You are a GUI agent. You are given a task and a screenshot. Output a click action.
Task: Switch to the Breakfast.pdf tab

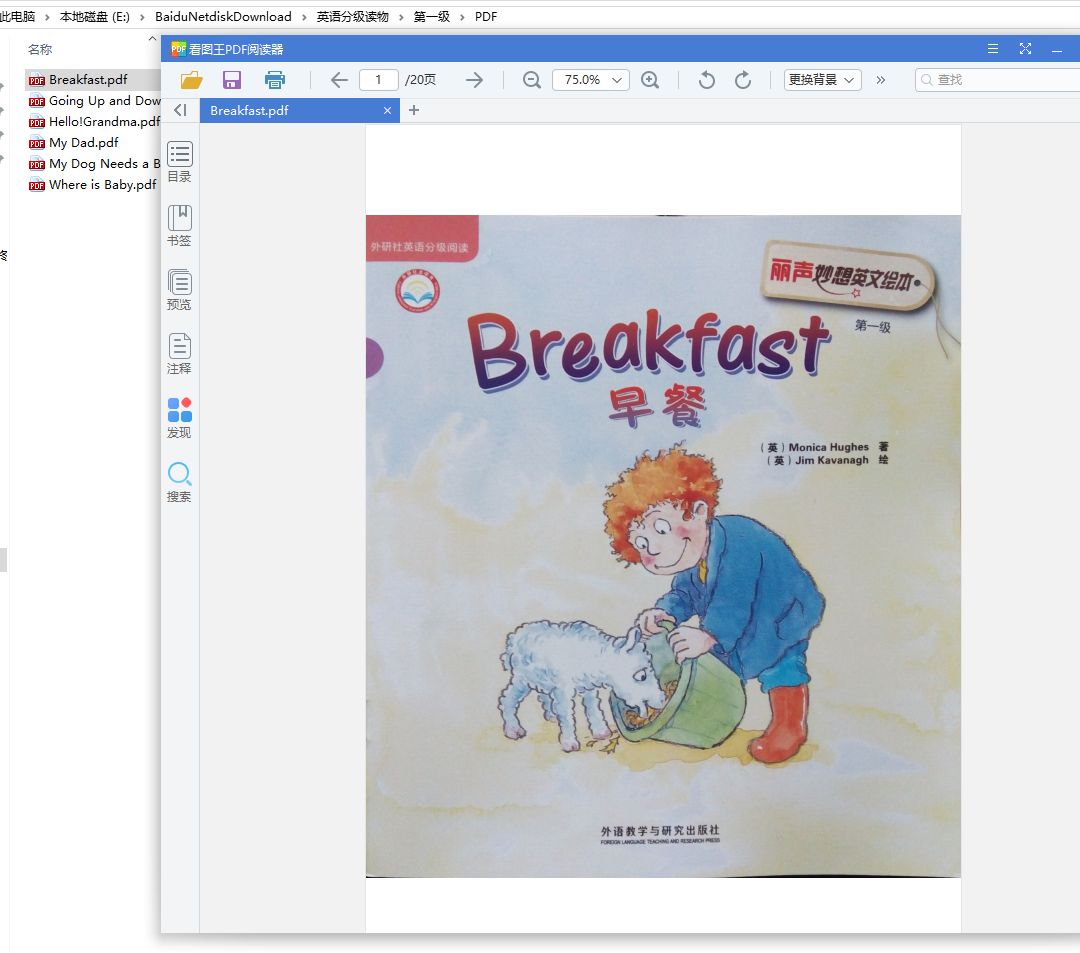click(x=300, y=110)
